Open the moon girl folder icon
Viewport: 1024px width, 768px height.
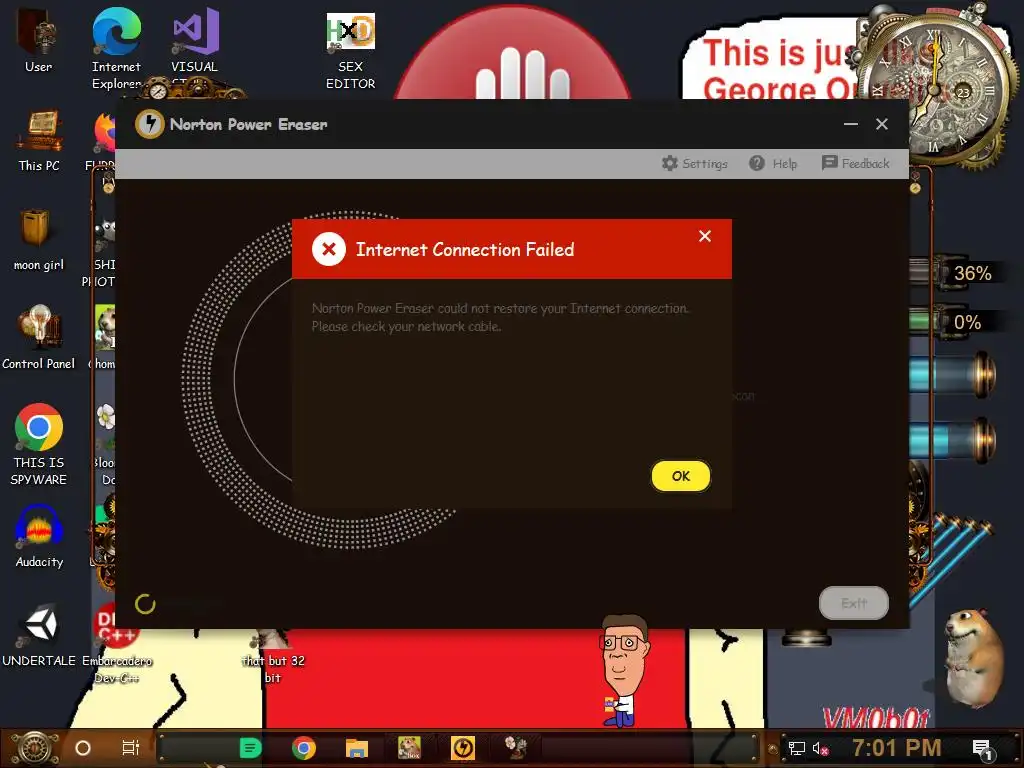pos(39,240)
